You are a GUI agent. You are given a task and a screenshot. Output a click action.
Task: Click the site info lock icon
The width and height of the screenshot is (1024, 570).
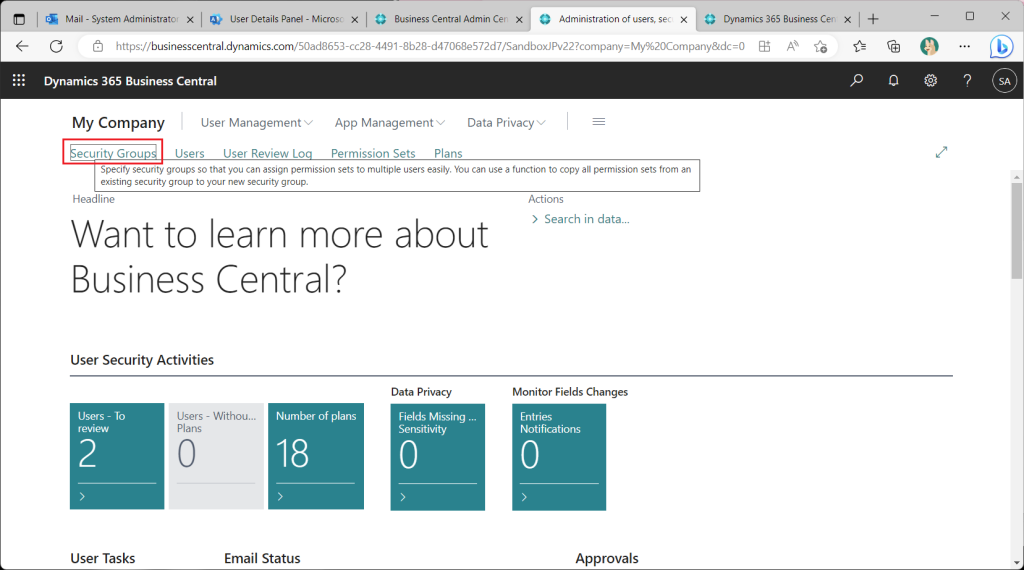tap(98, 46)
